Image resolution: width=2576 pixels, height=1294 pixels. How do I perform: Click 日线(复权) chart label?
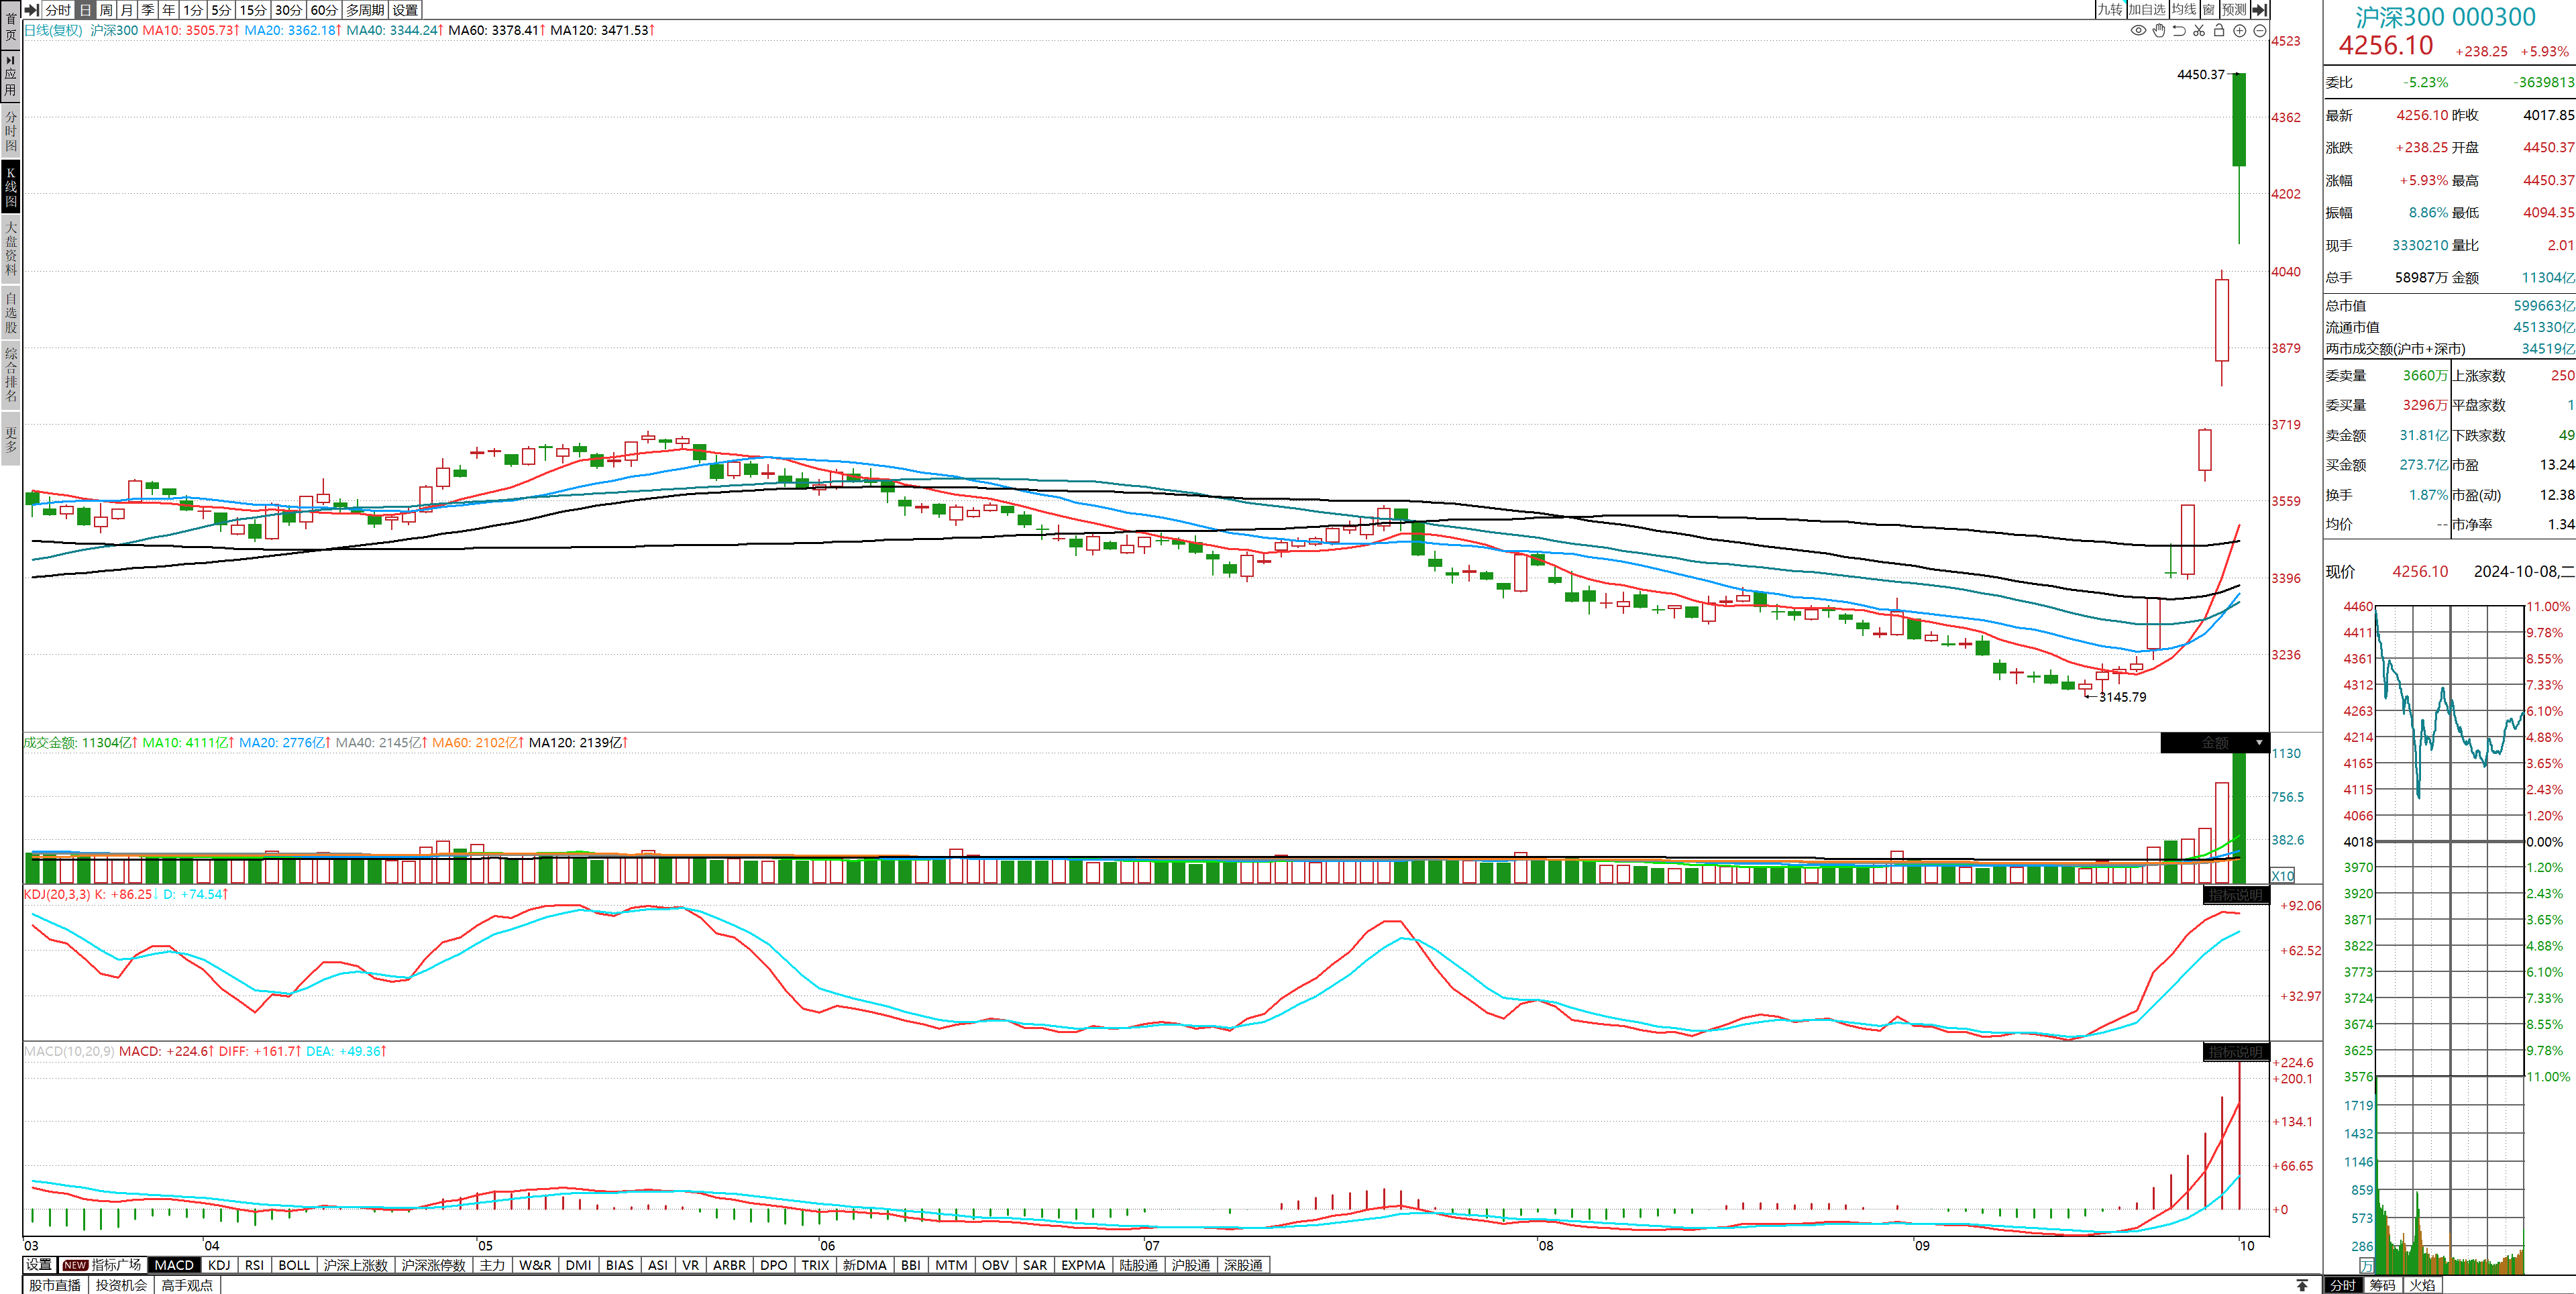[53, 30]
